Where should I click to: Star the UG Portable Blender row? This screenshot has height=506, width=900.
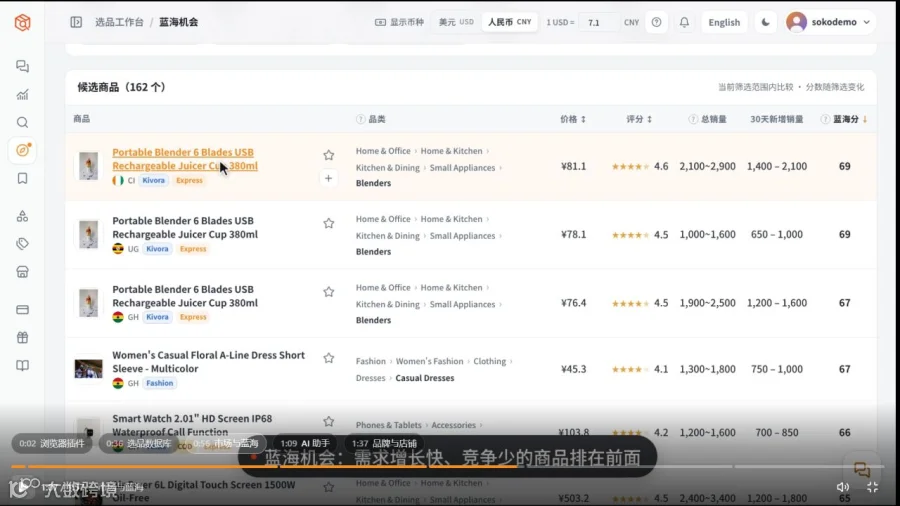328,223
